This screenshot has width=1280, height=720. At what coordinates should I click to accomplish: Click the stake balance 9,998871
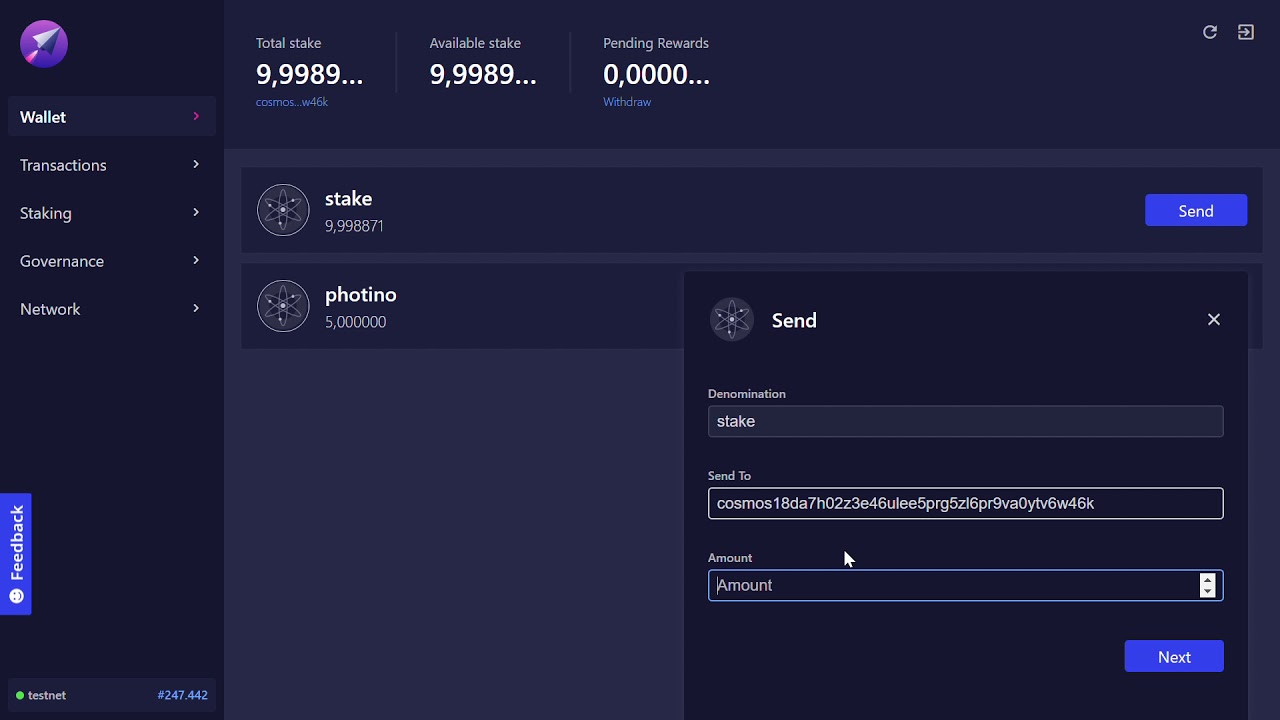(354, 226)
